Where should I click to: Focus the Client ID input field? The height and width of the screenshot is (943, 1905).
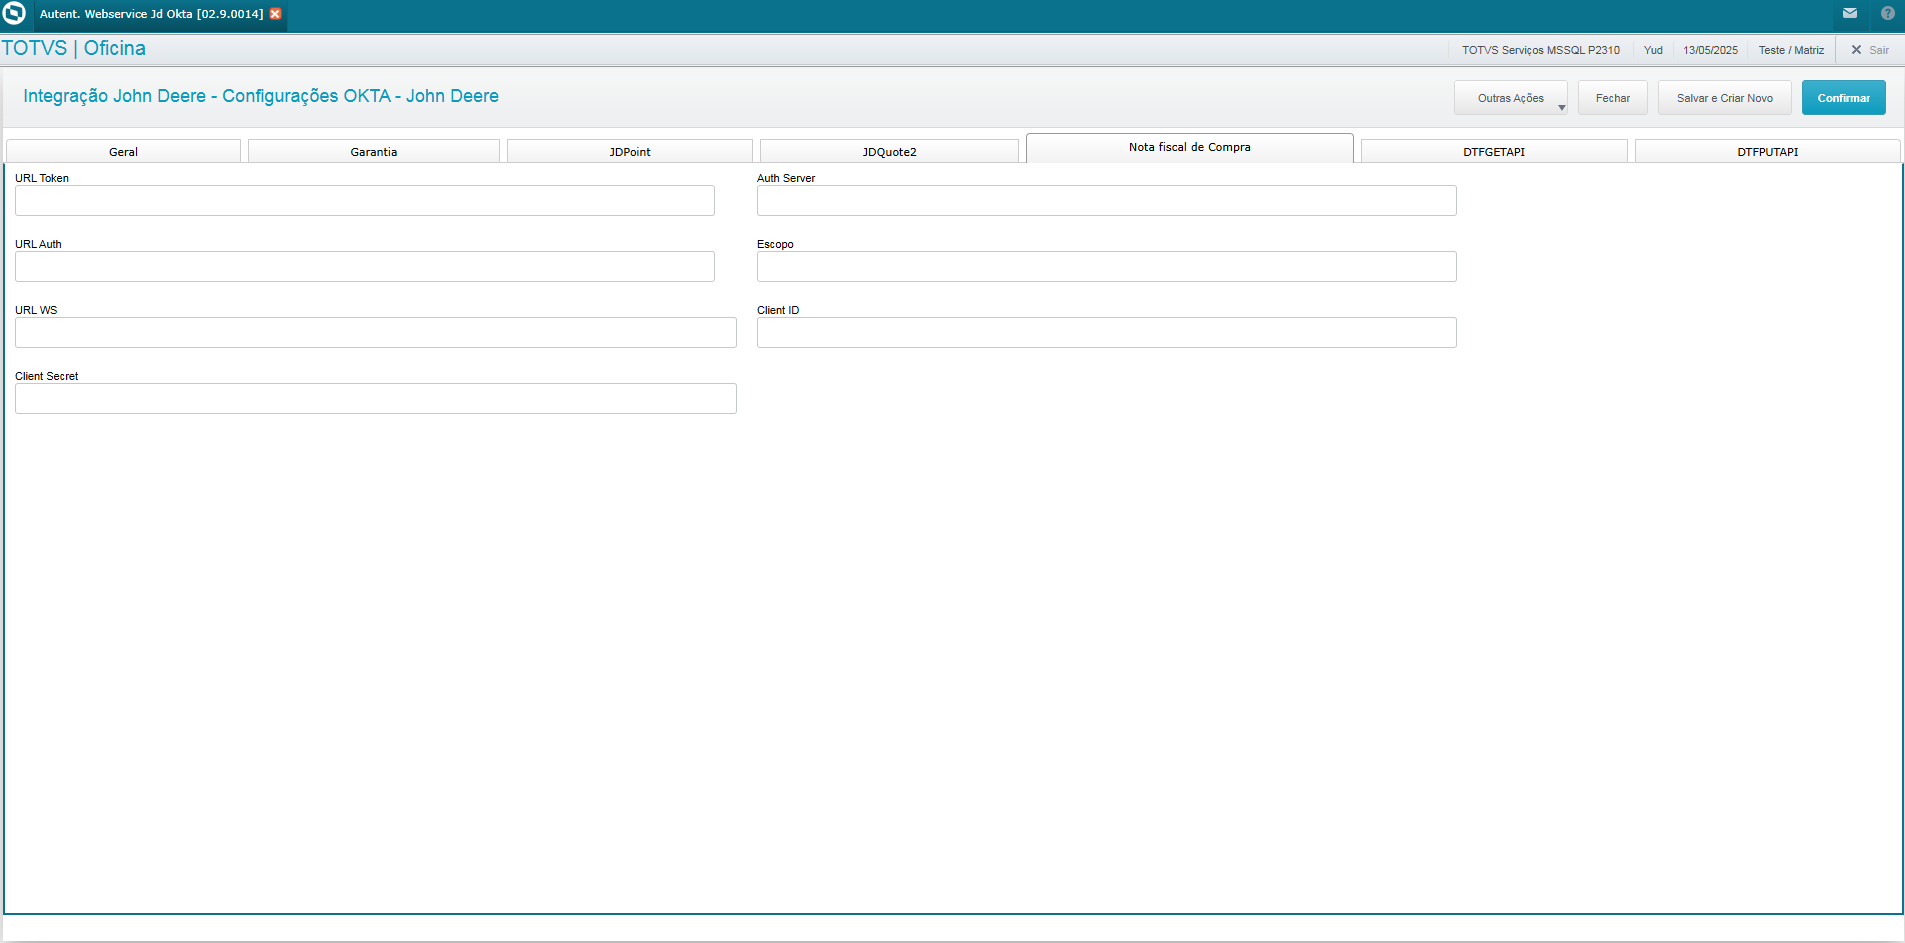point(1107,333)
